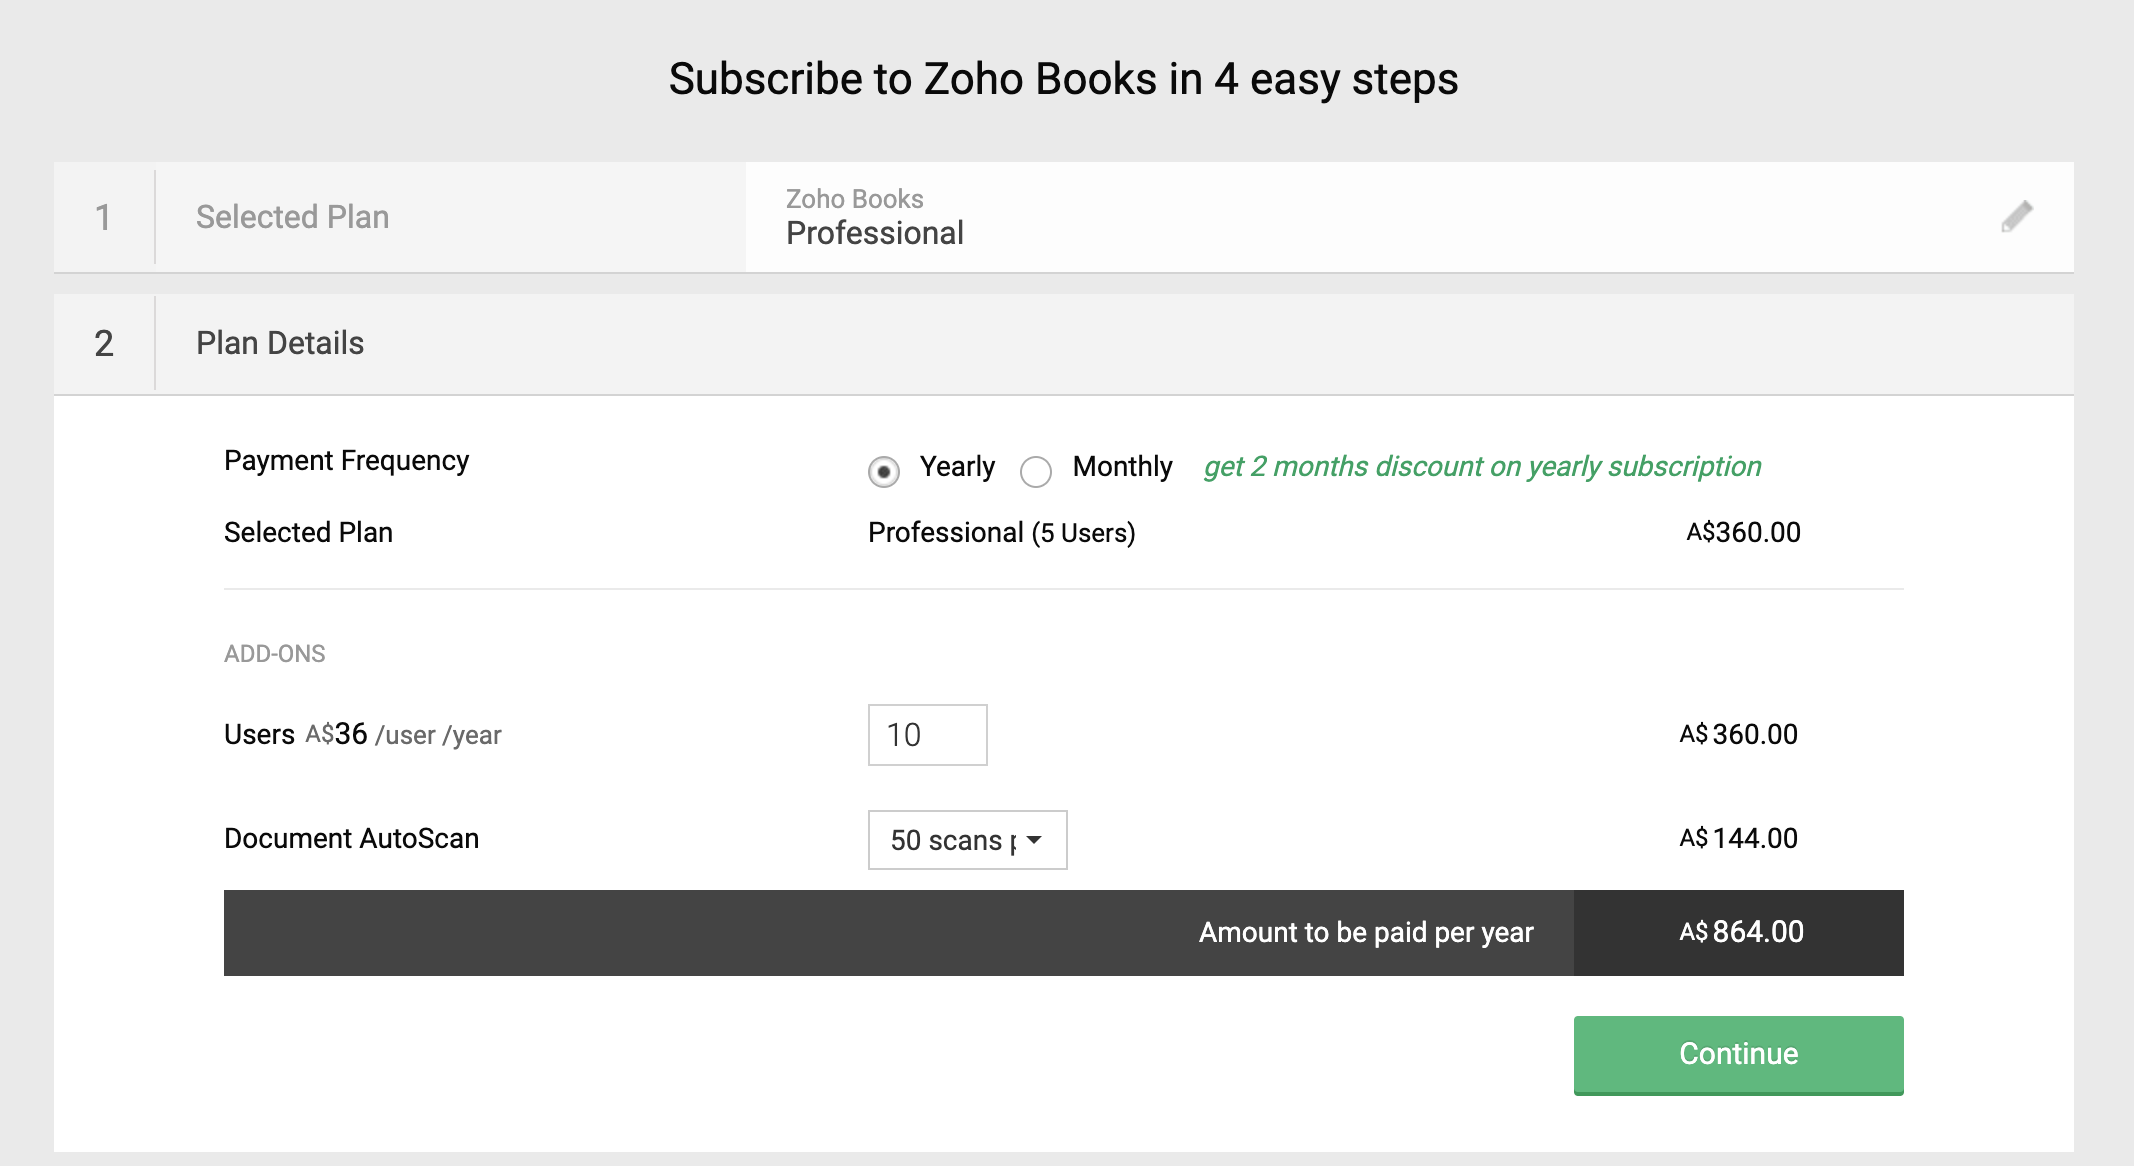Click the Yearly label text
The image size is (2134, 1166).
tap(957, 467)
